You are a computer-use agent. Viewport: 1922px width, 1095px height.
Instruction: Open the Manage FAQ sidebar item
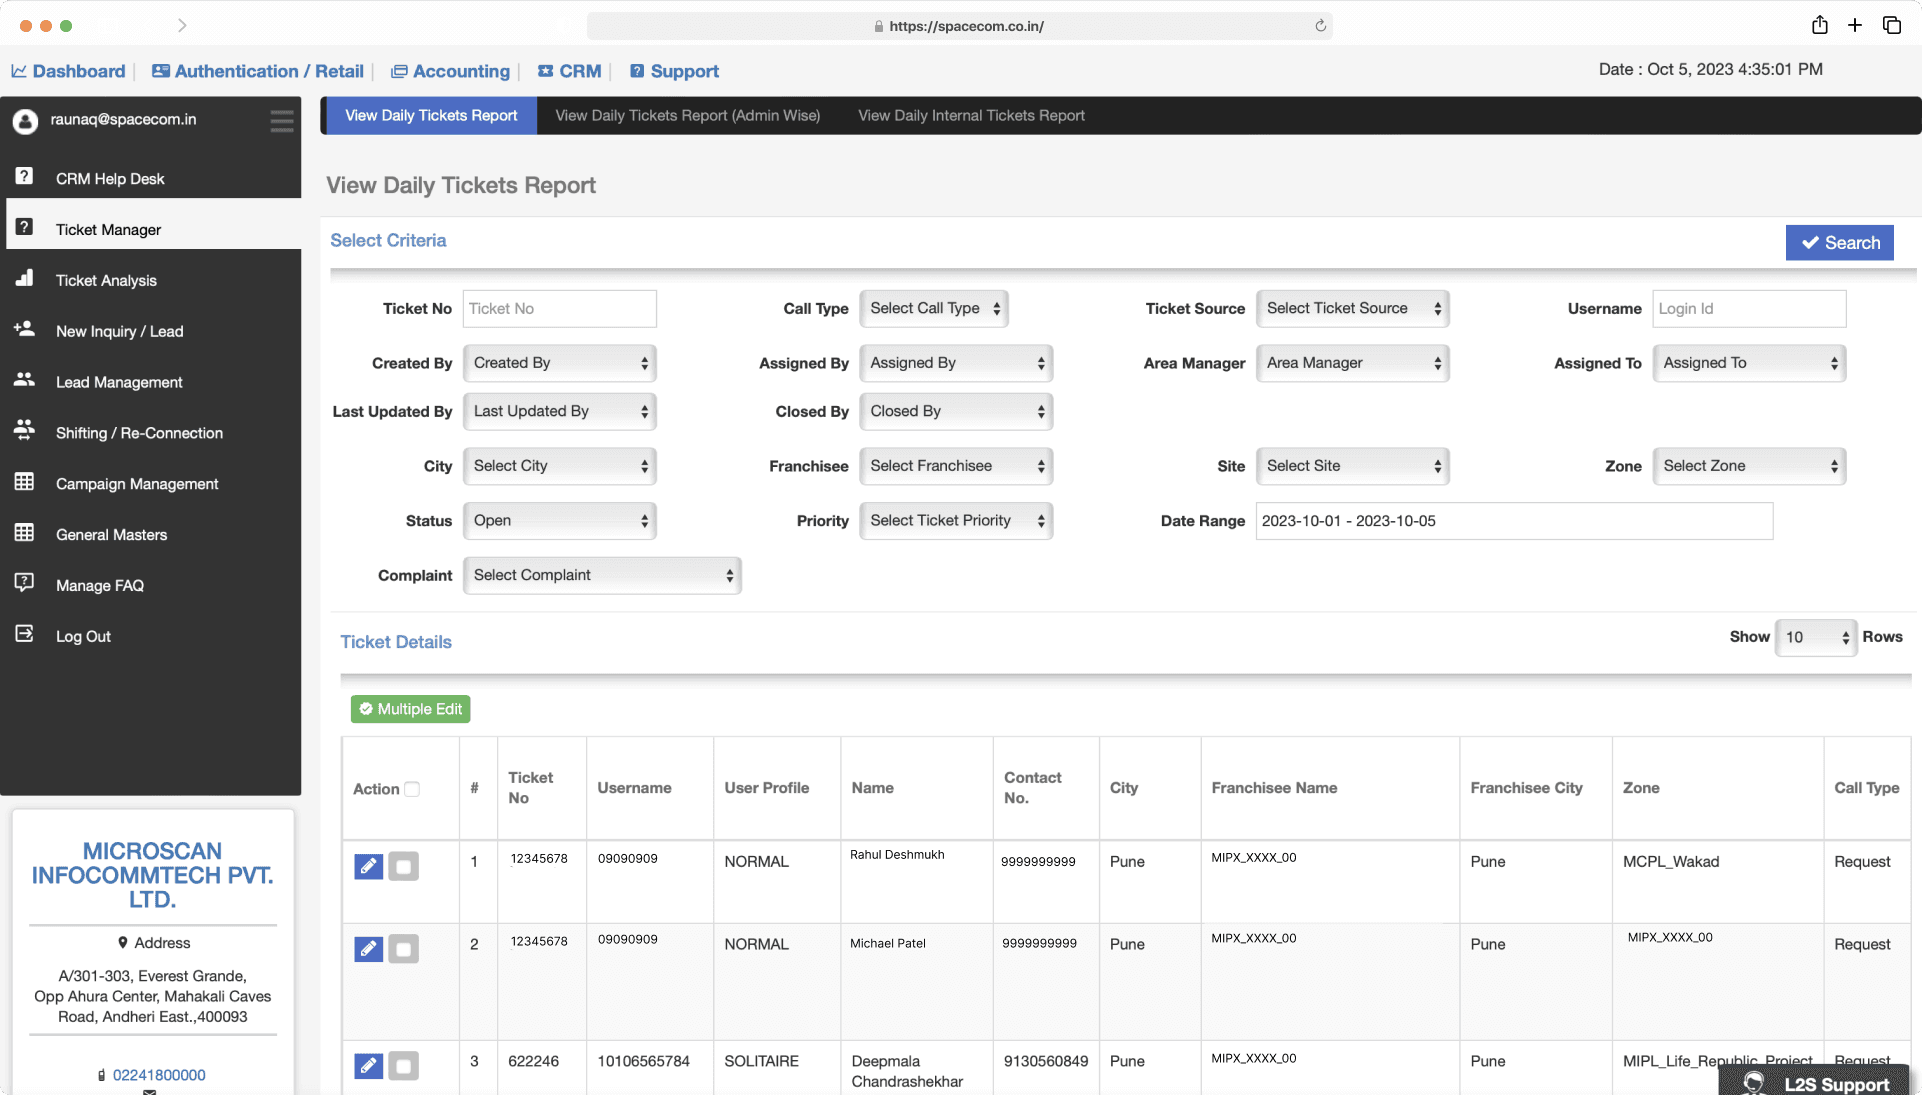coord(99,585)
